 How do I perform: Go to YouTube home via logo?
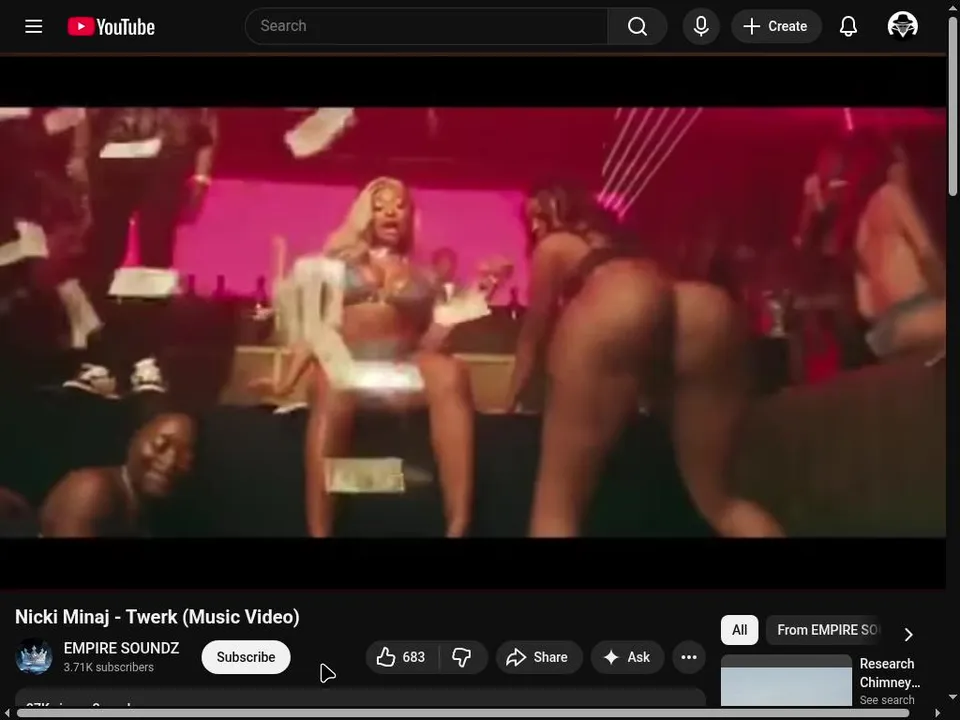111,26
